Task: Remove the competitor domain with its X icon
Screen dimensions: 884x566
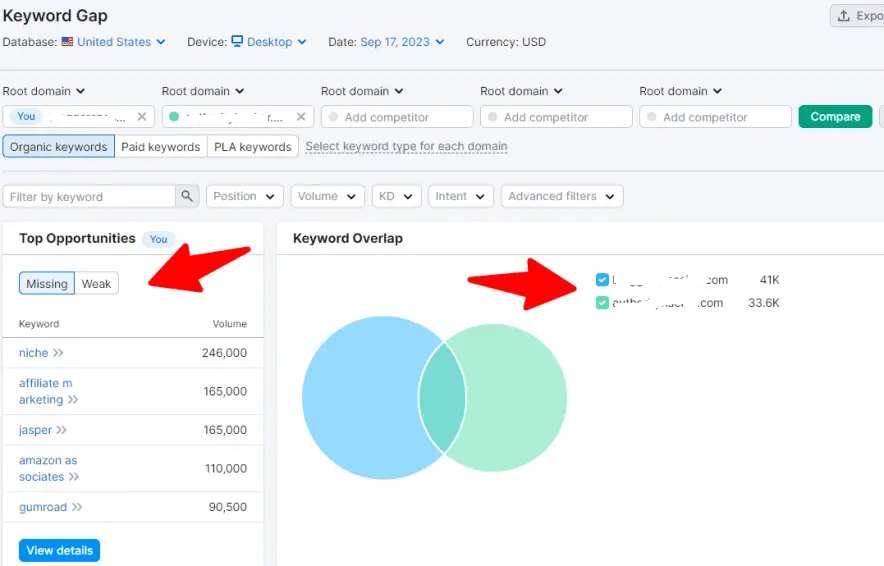Action: click(301, 116)
